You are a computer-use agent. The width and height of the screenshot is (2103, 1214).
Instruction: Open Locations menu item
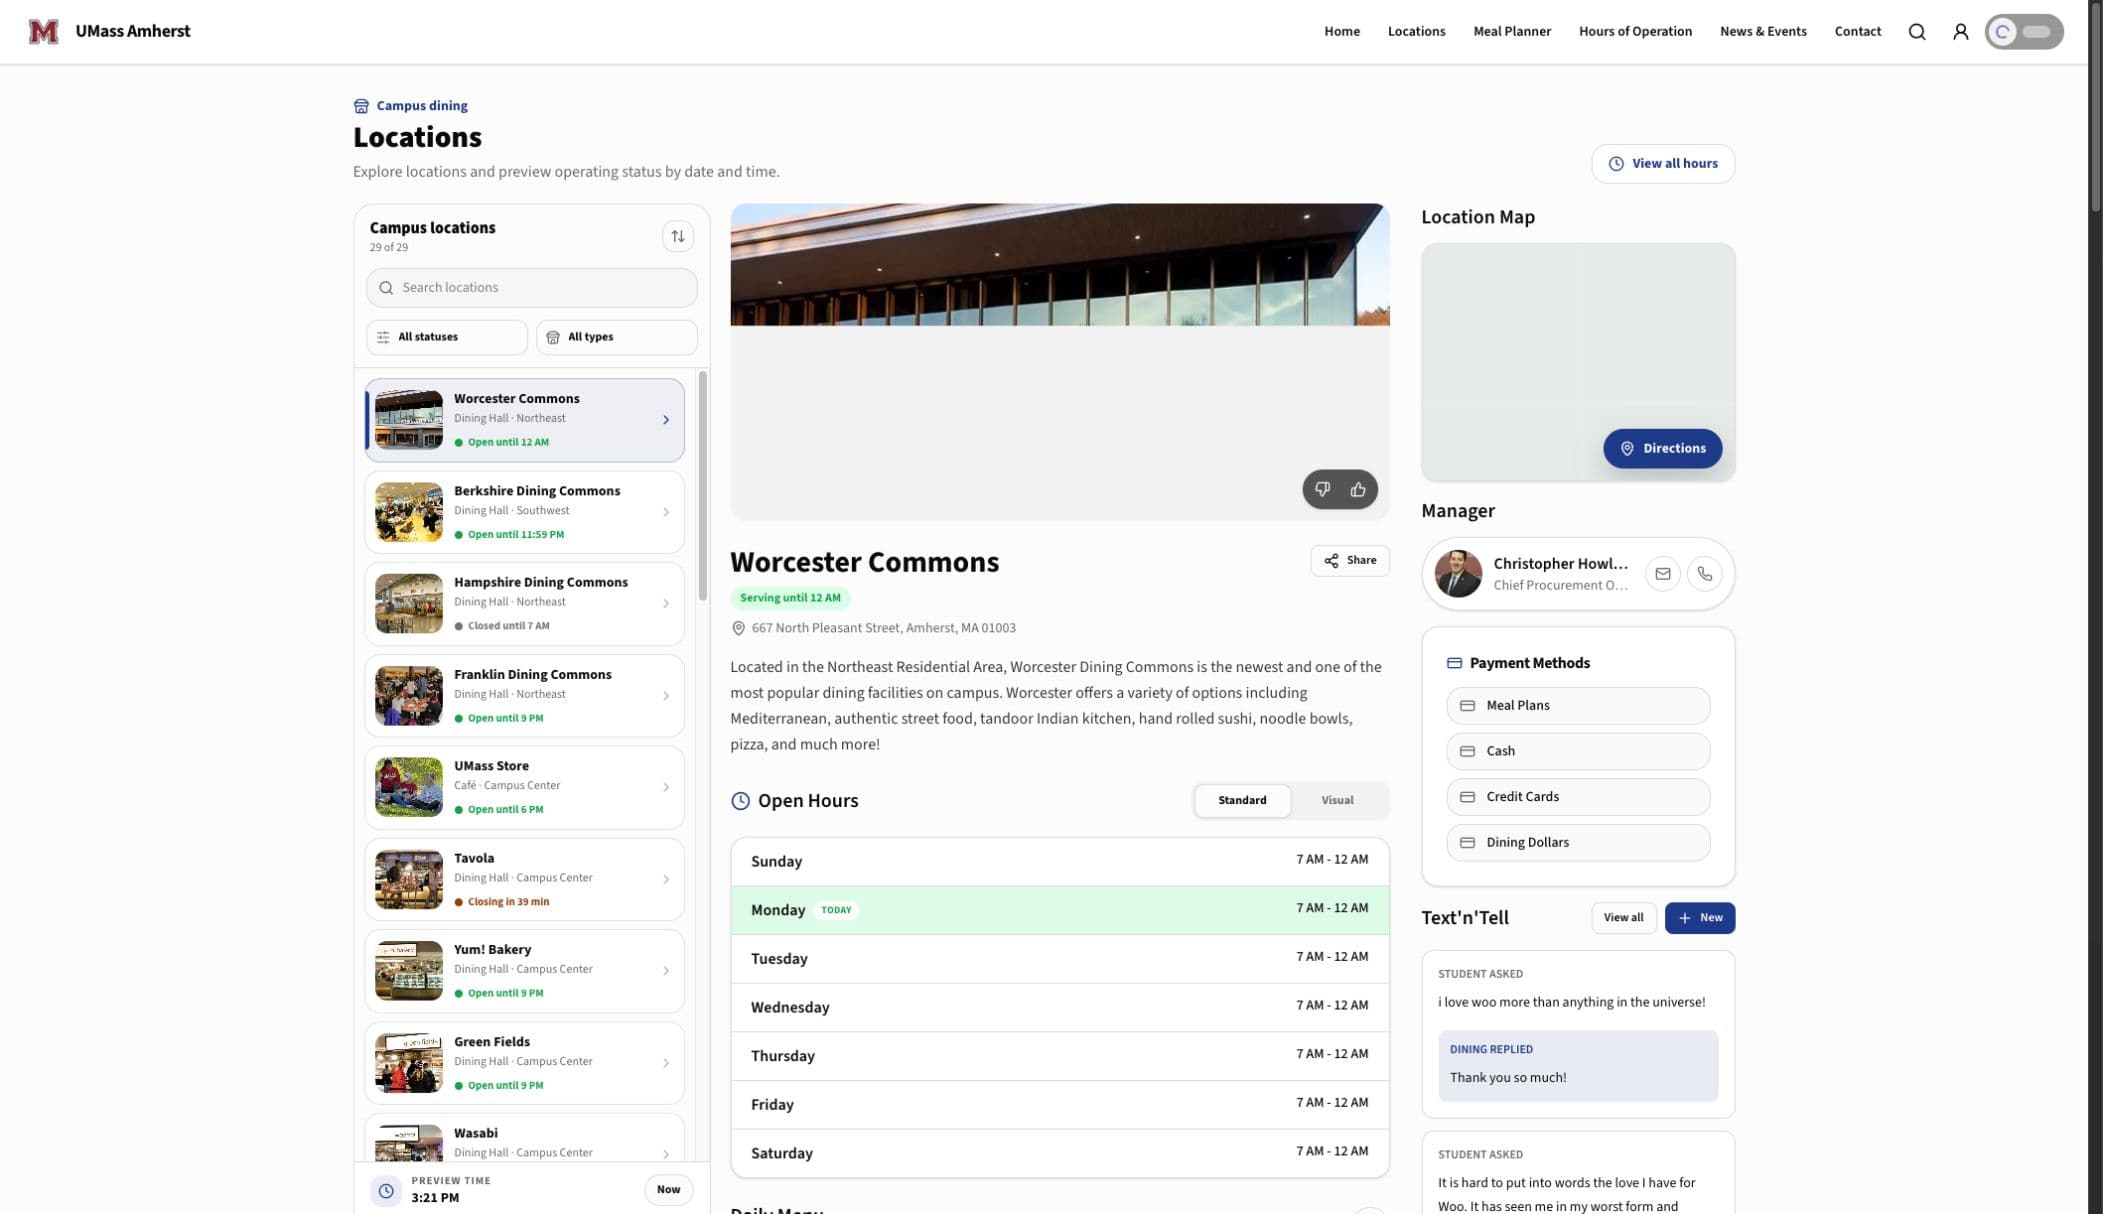[1416, 32]
